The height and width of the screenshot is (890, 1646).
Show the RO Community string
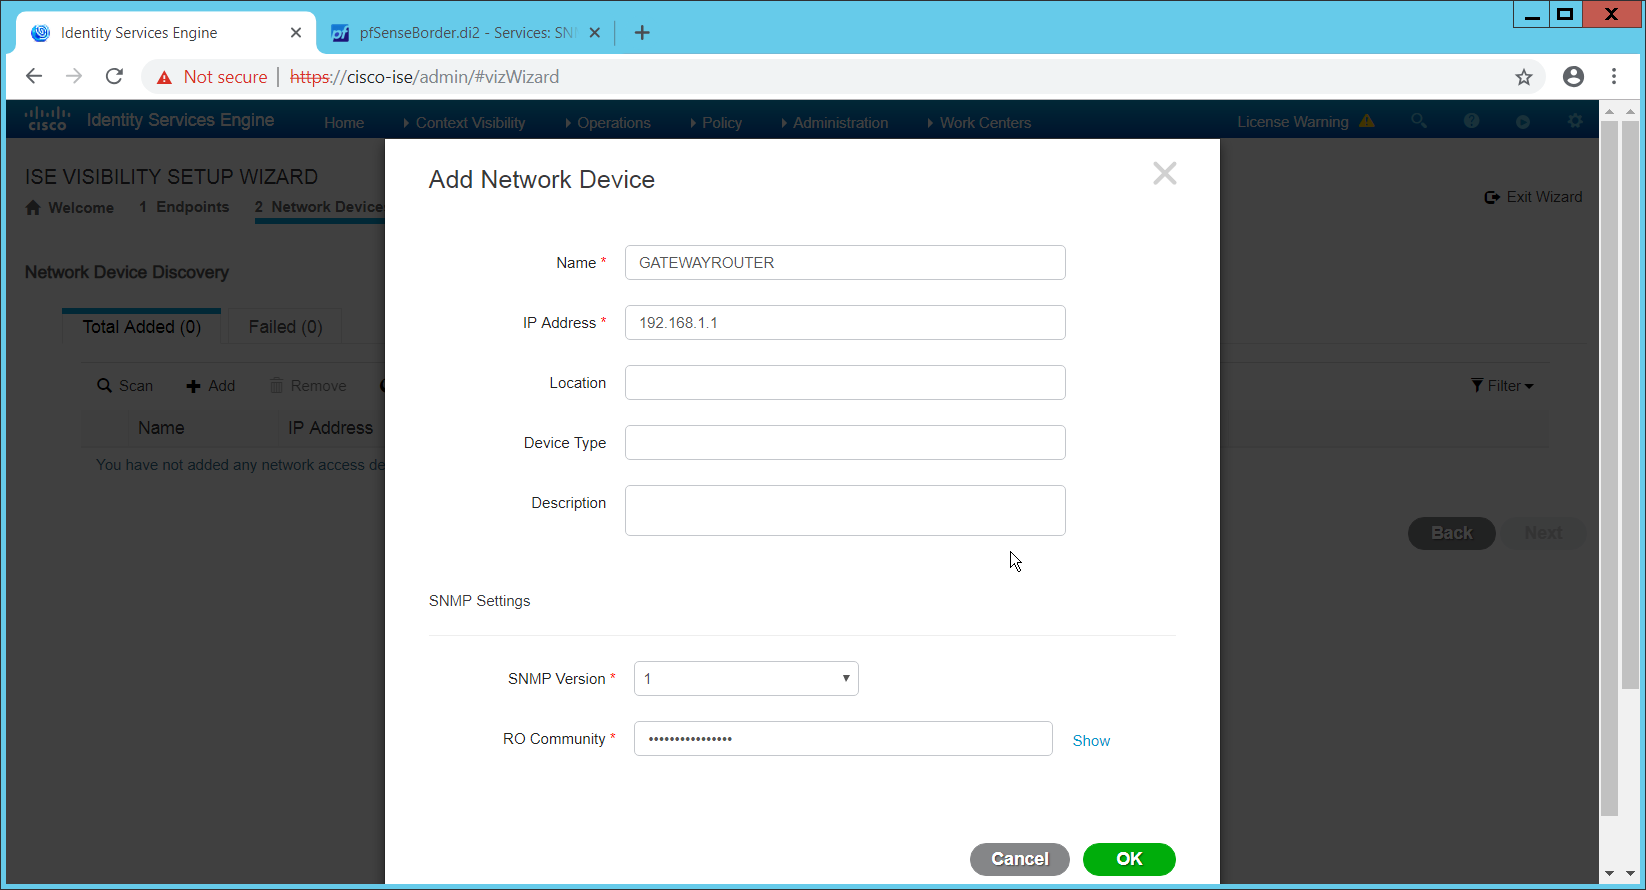point(1091,741)
